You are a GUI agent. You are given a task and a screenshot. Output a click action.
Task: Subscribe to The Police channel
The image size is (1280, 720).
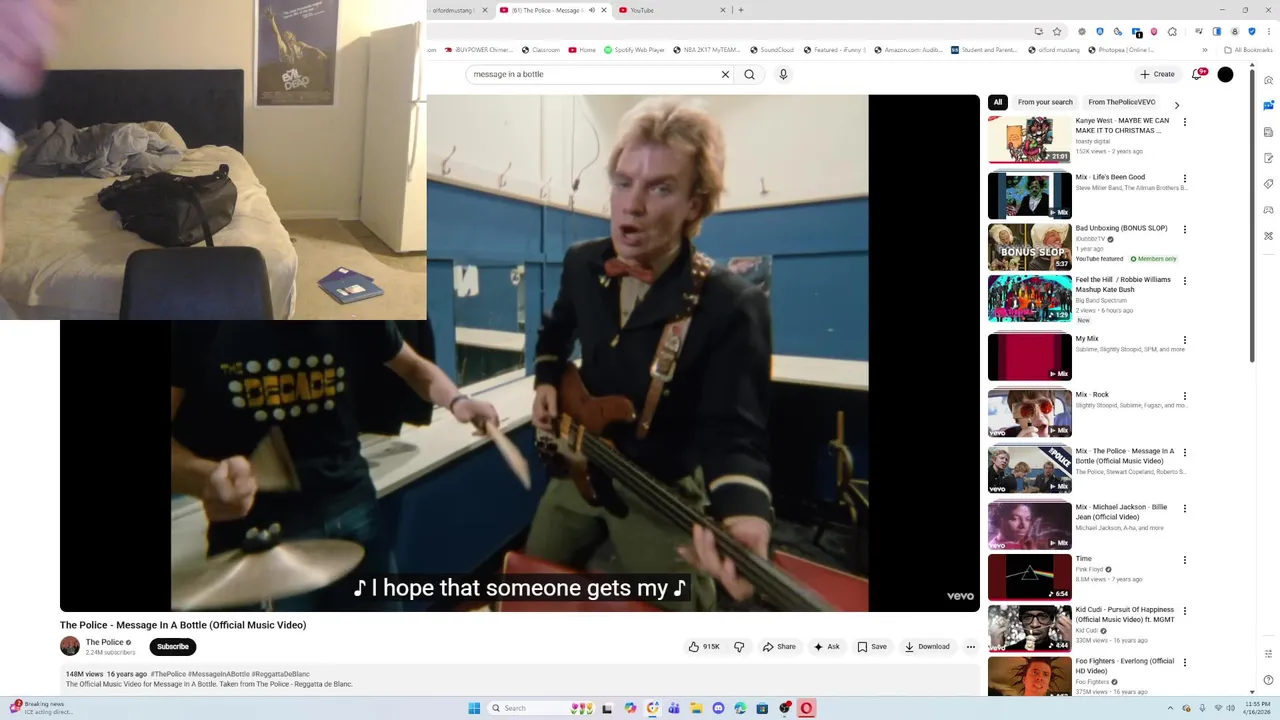pos(173,647)
